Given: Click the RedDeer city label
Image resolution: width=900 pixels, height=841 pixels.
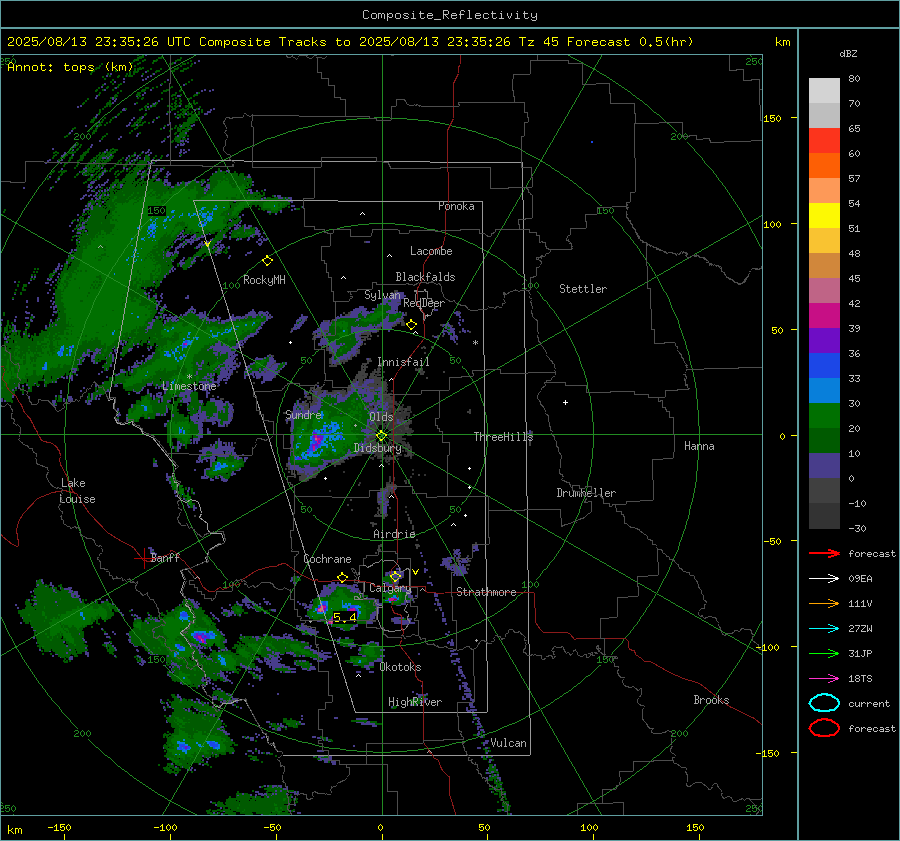Looking at the screenshot, I should tap(424, 303).
